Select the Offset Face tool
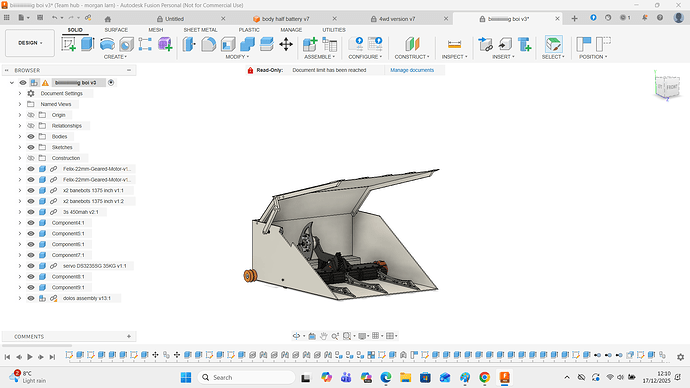690x388 pixels. click(267, 44)
